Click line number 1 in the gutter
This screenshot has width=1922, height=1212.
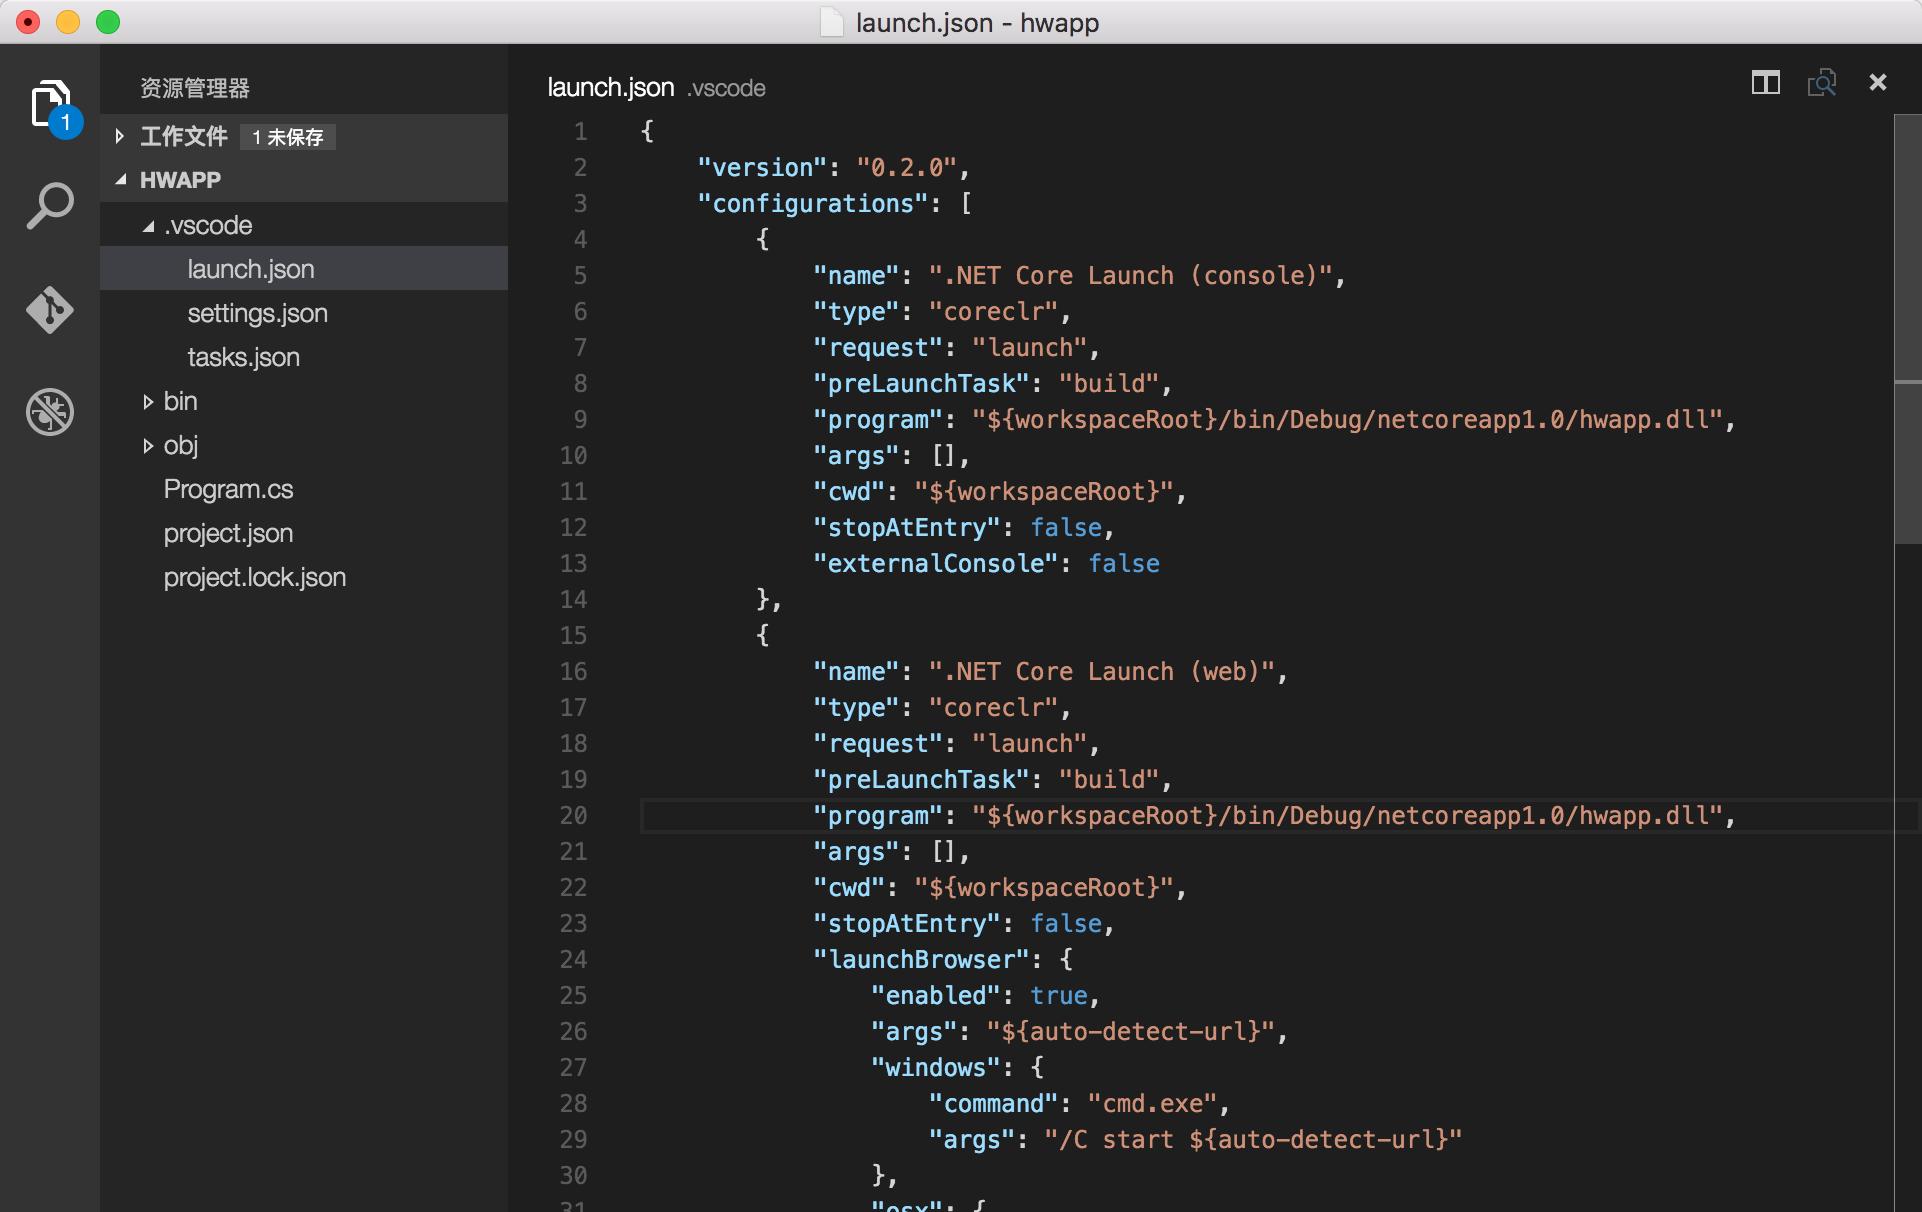(581, 132)
